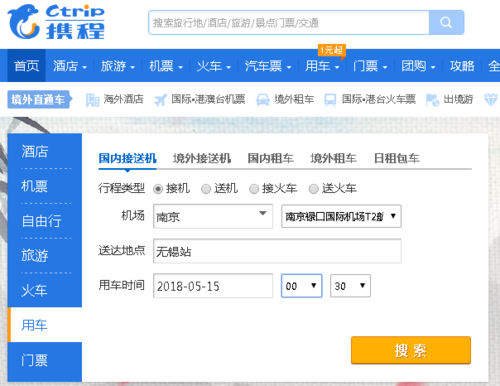The height and width of the screenshot is (386, 500).
Task: Switch to the 日租包车 tab
Action: (x=396, y=158)
